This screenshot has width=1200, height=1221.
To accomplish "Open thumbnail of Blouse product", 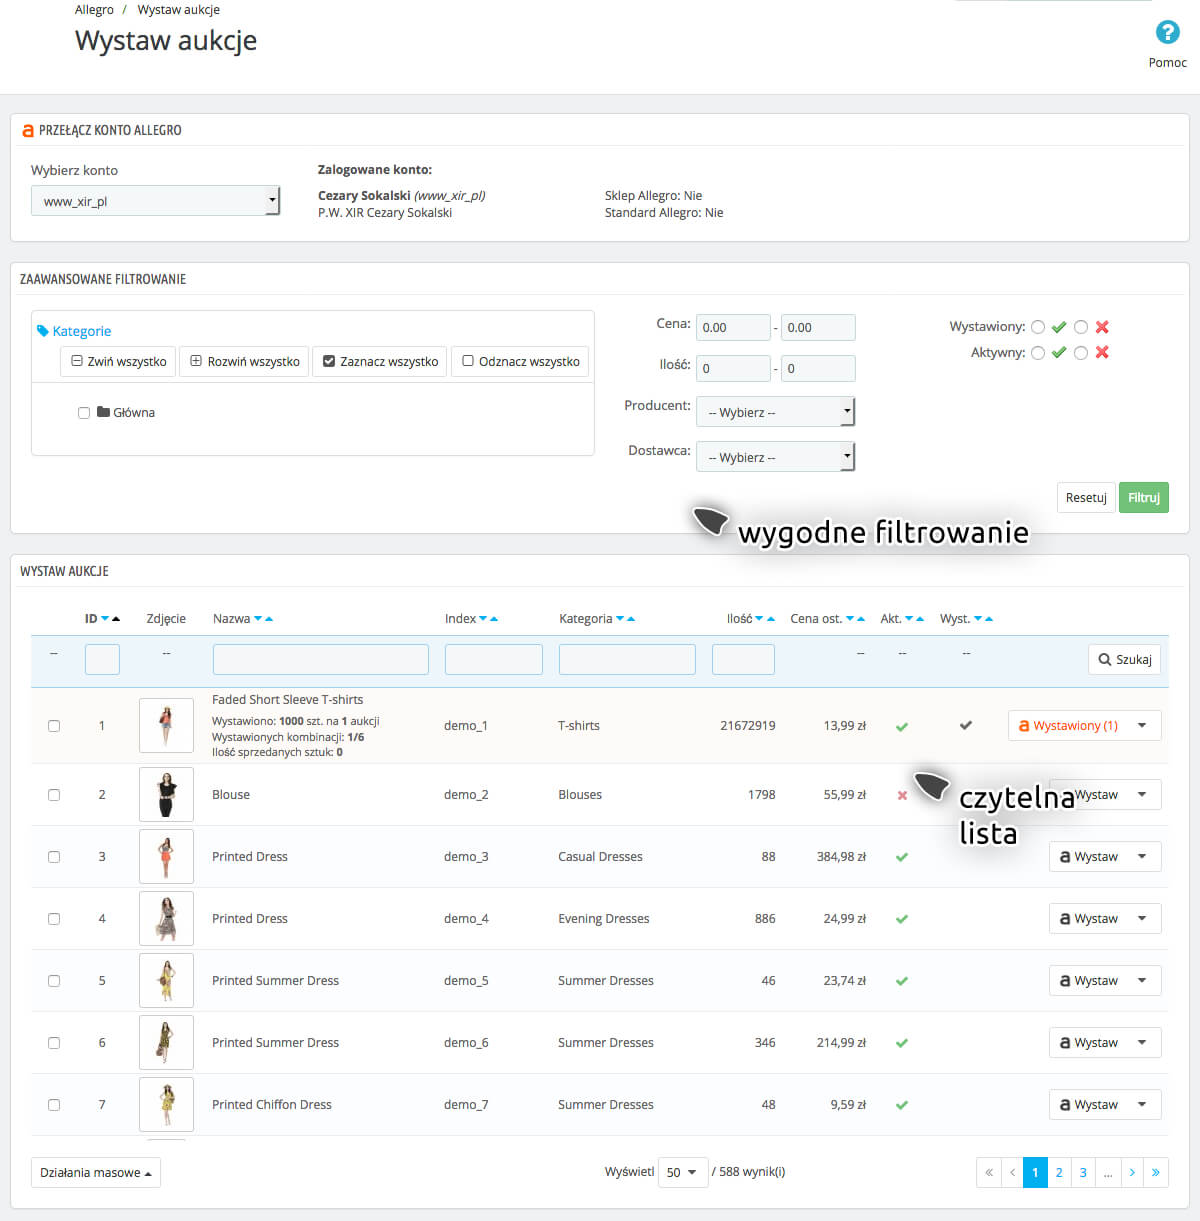I will pyautogui.click(x=166, y=795).
